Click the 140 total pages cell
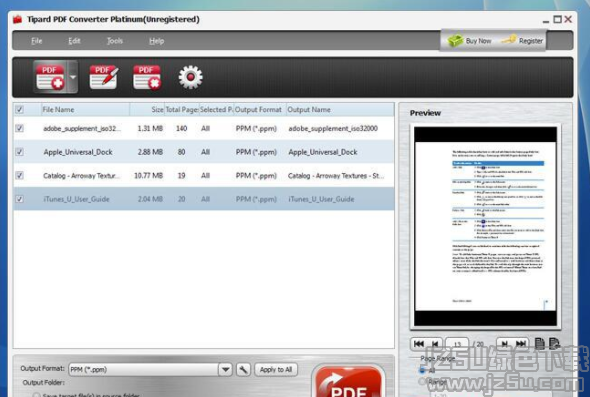 [181, 129]
